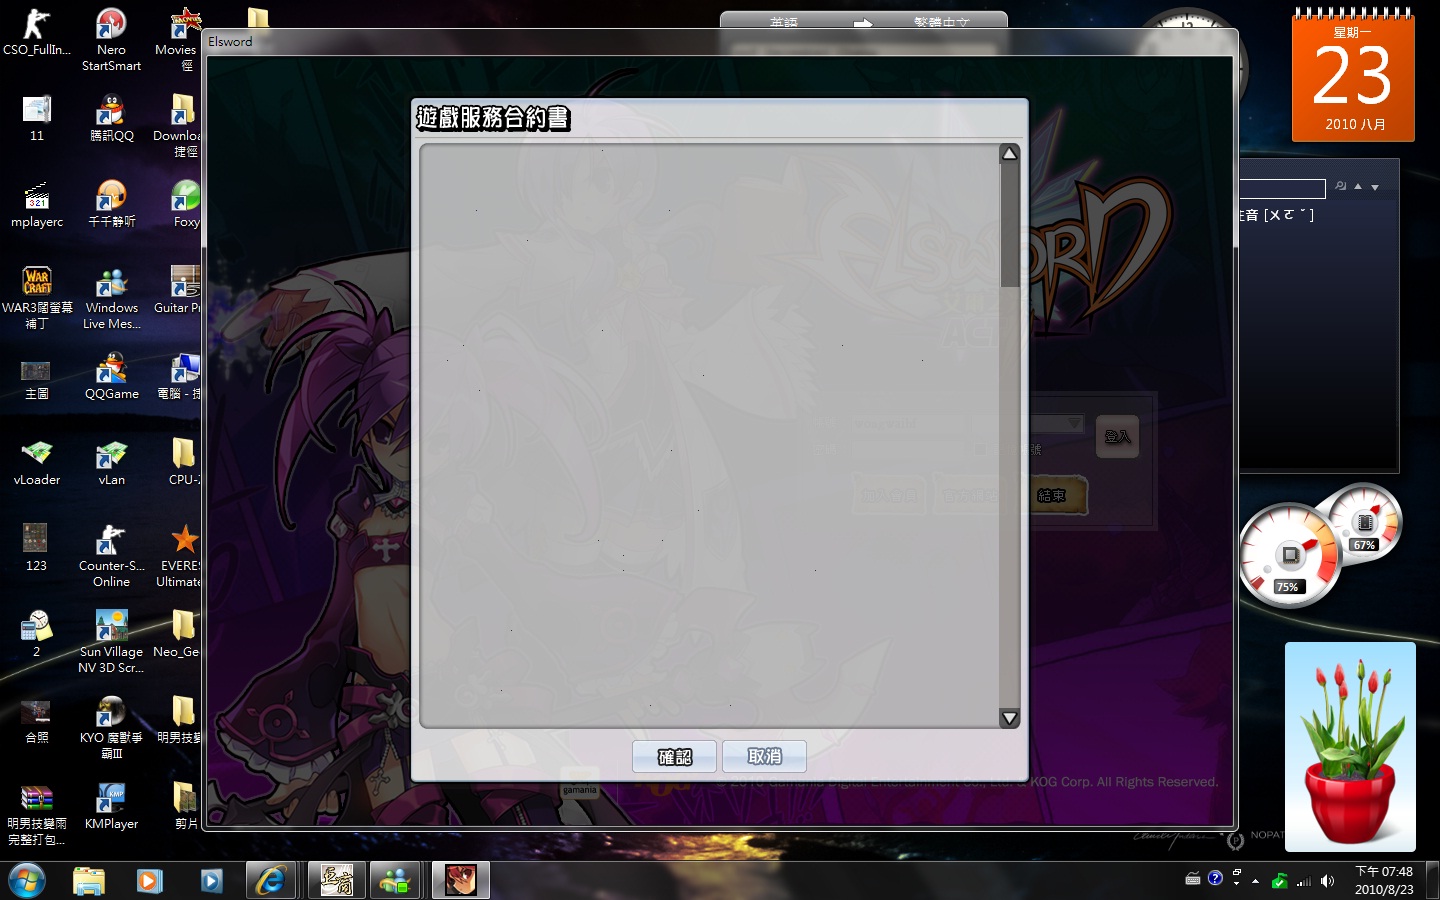Select the desktop icon labeled 123
The height and width of the screenshot is (900, 1440).
pos(37,548)
